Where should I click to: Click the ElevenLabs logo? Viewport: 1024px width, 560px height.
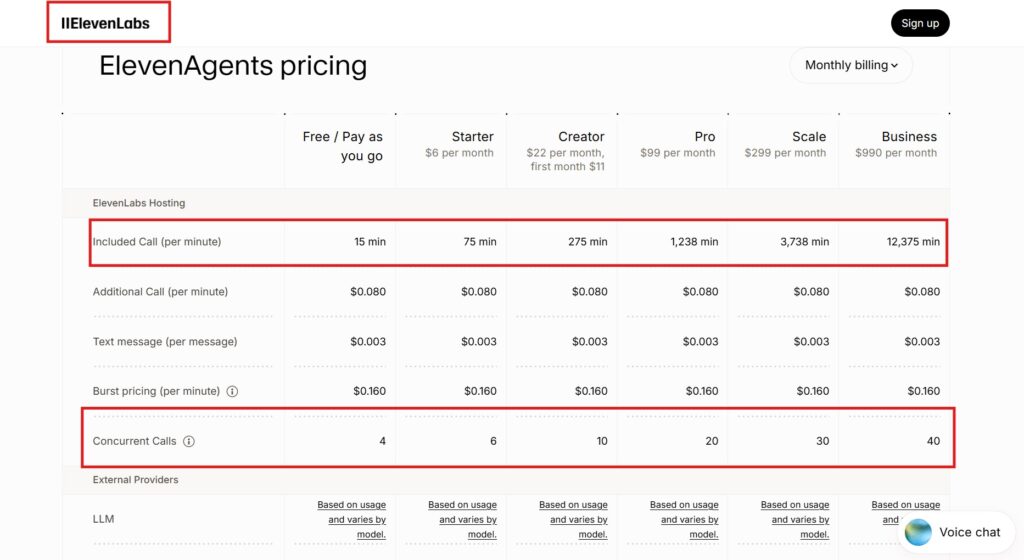pos(105,23)
